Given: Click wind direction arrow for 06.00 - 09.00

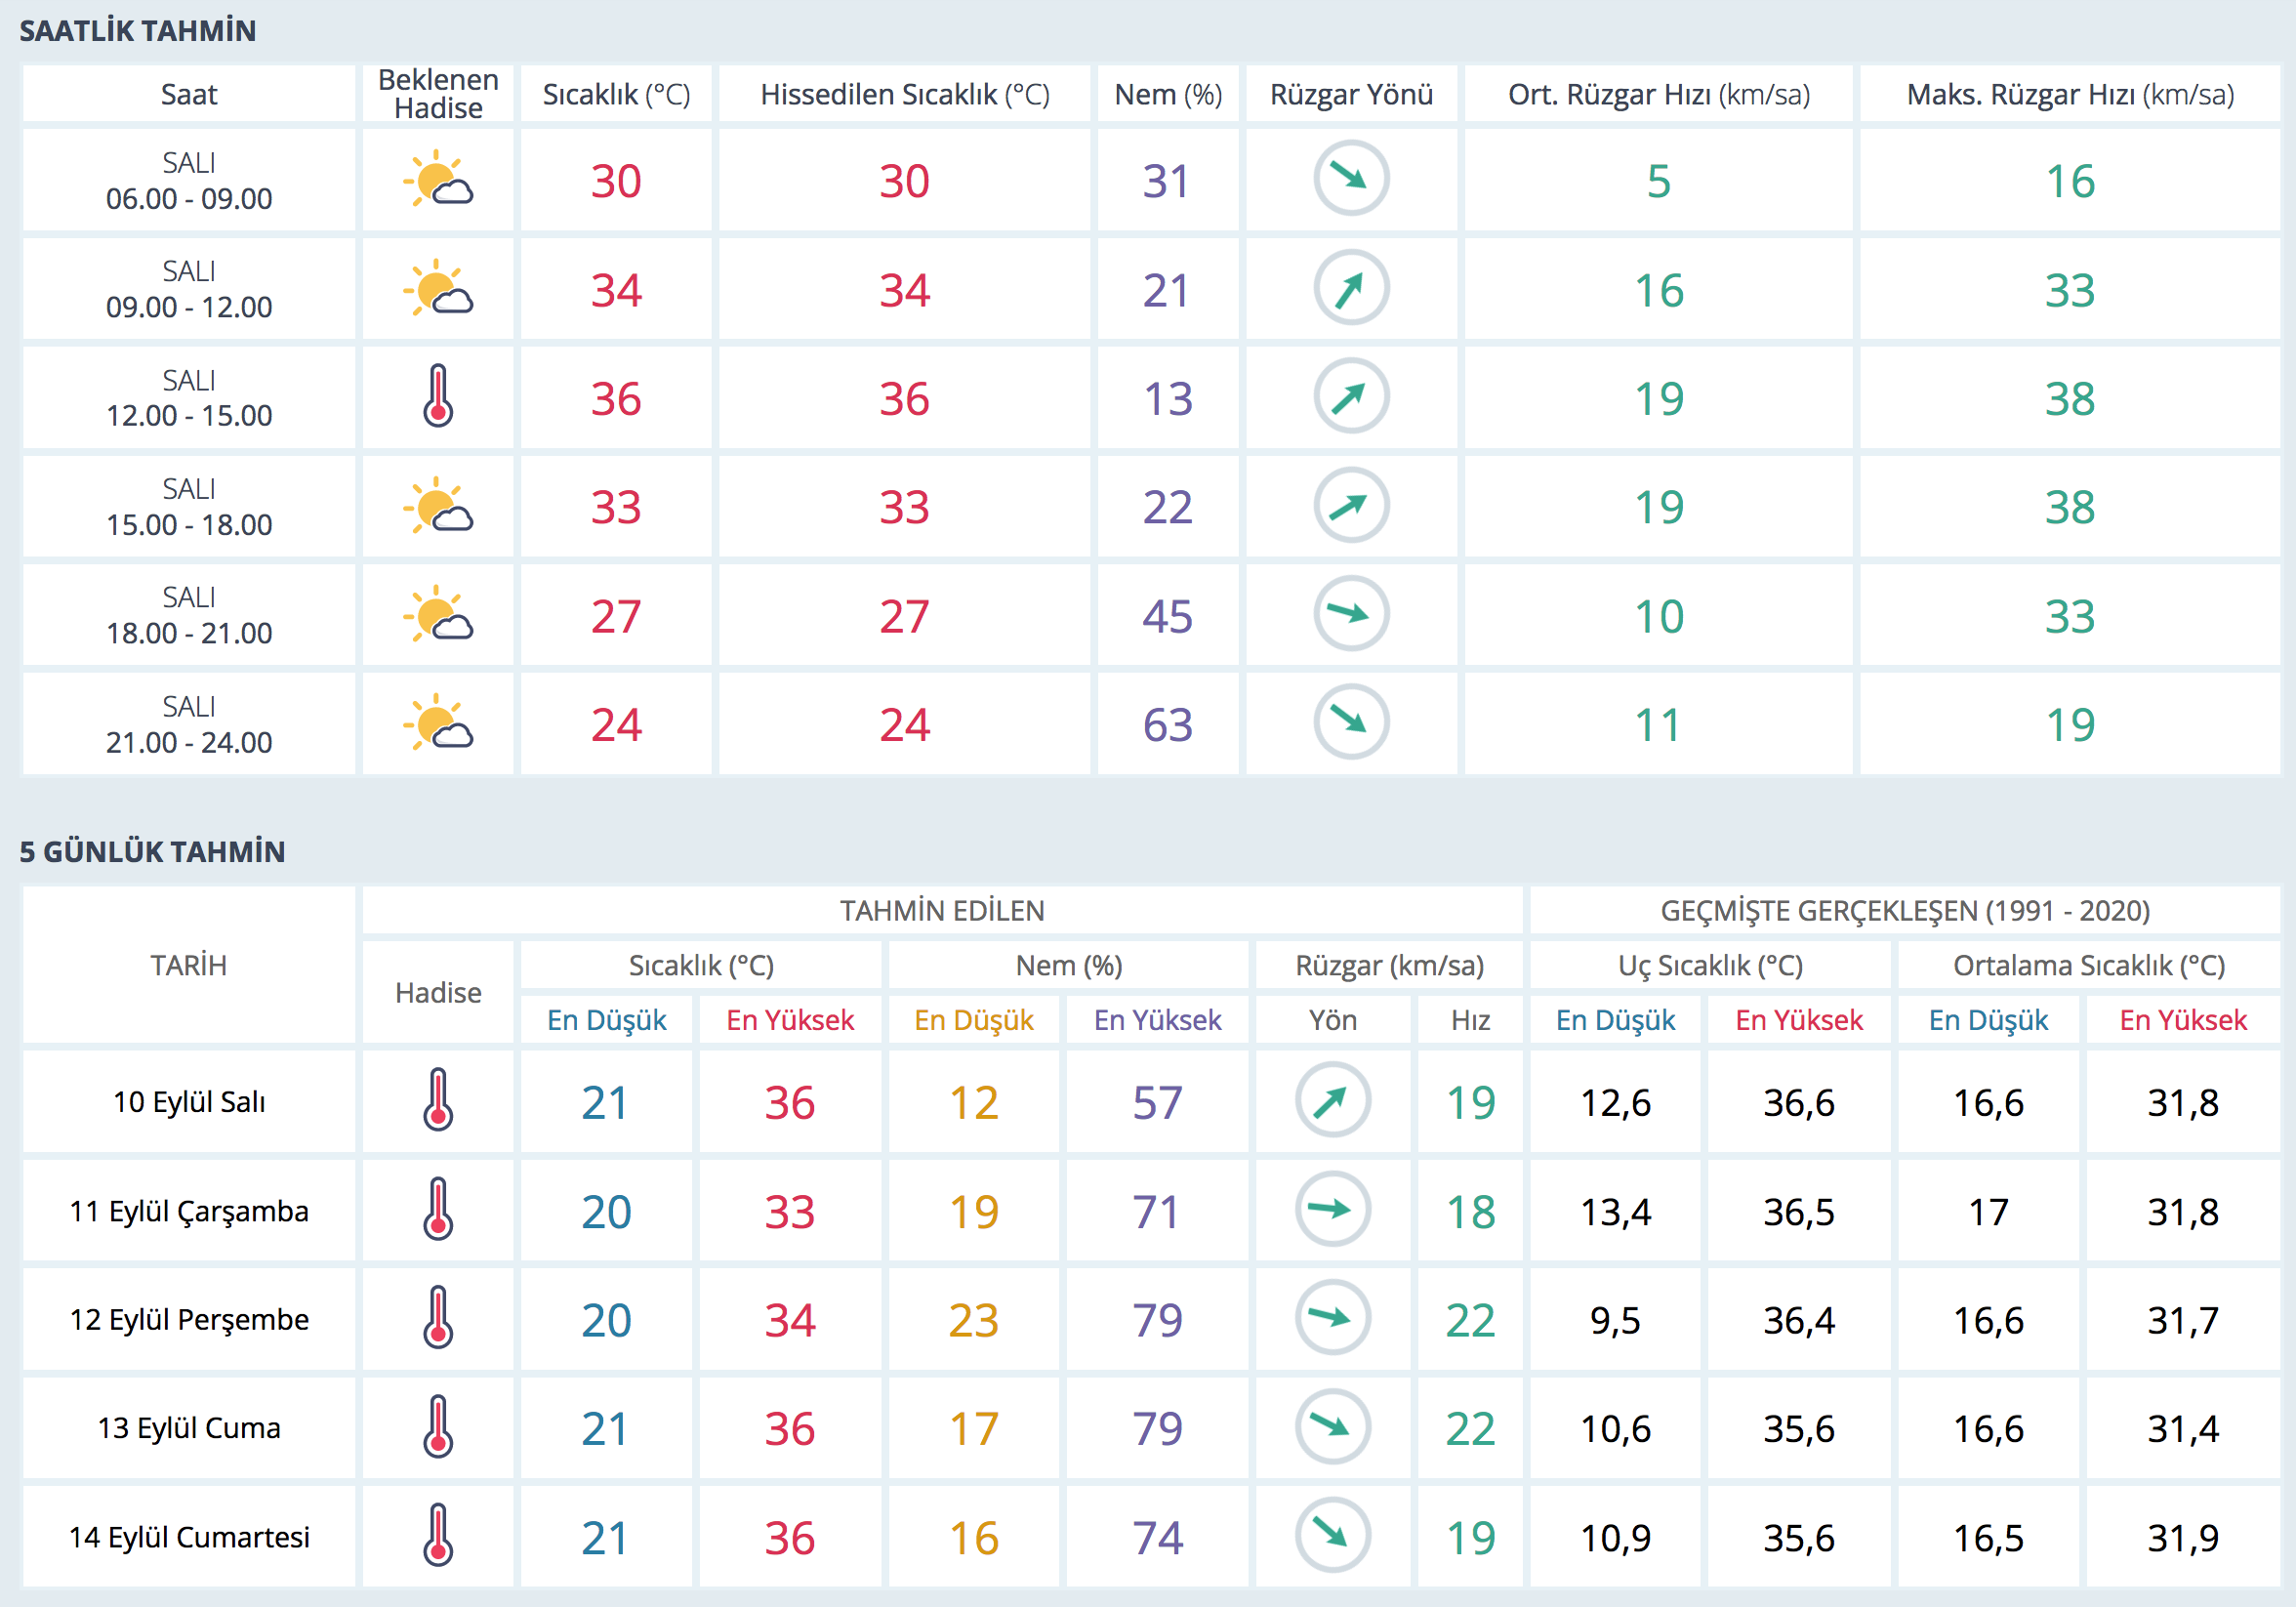Looking at the screenshot, I should [x=1351, y=179].
